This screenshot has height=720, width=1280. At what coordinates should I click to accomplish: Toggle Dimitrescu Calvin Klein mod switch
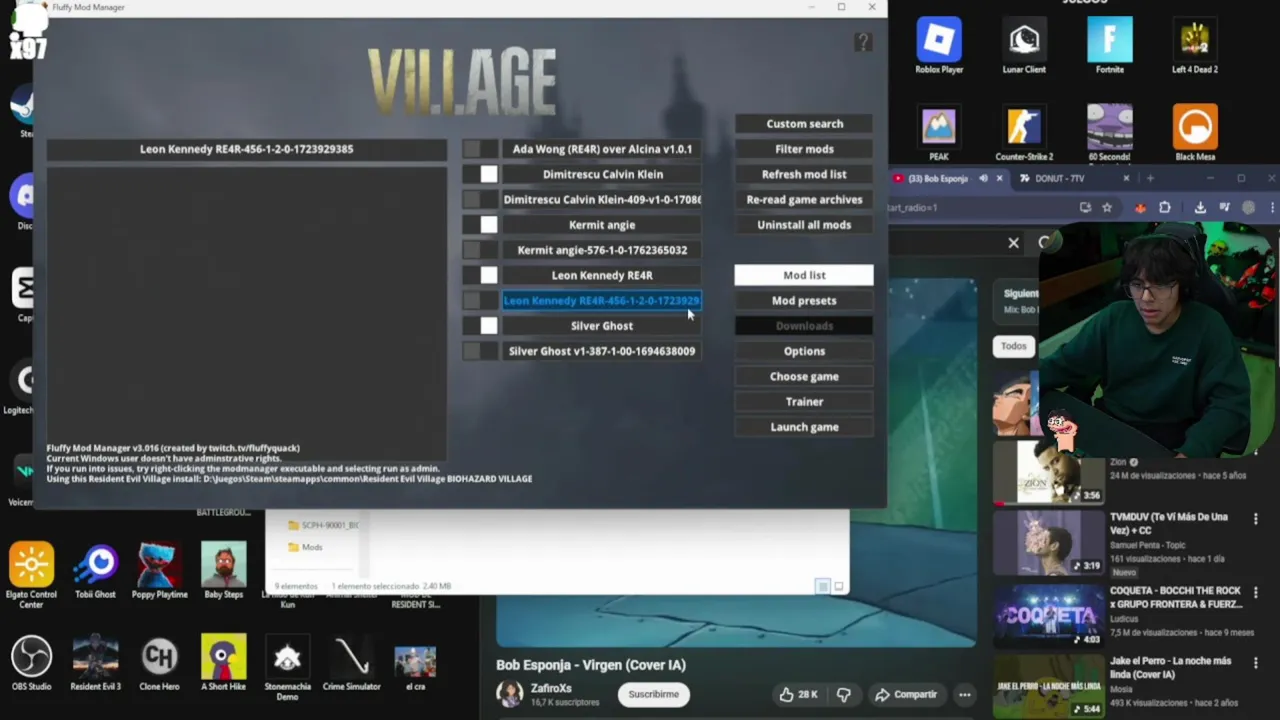click(480, 174)
